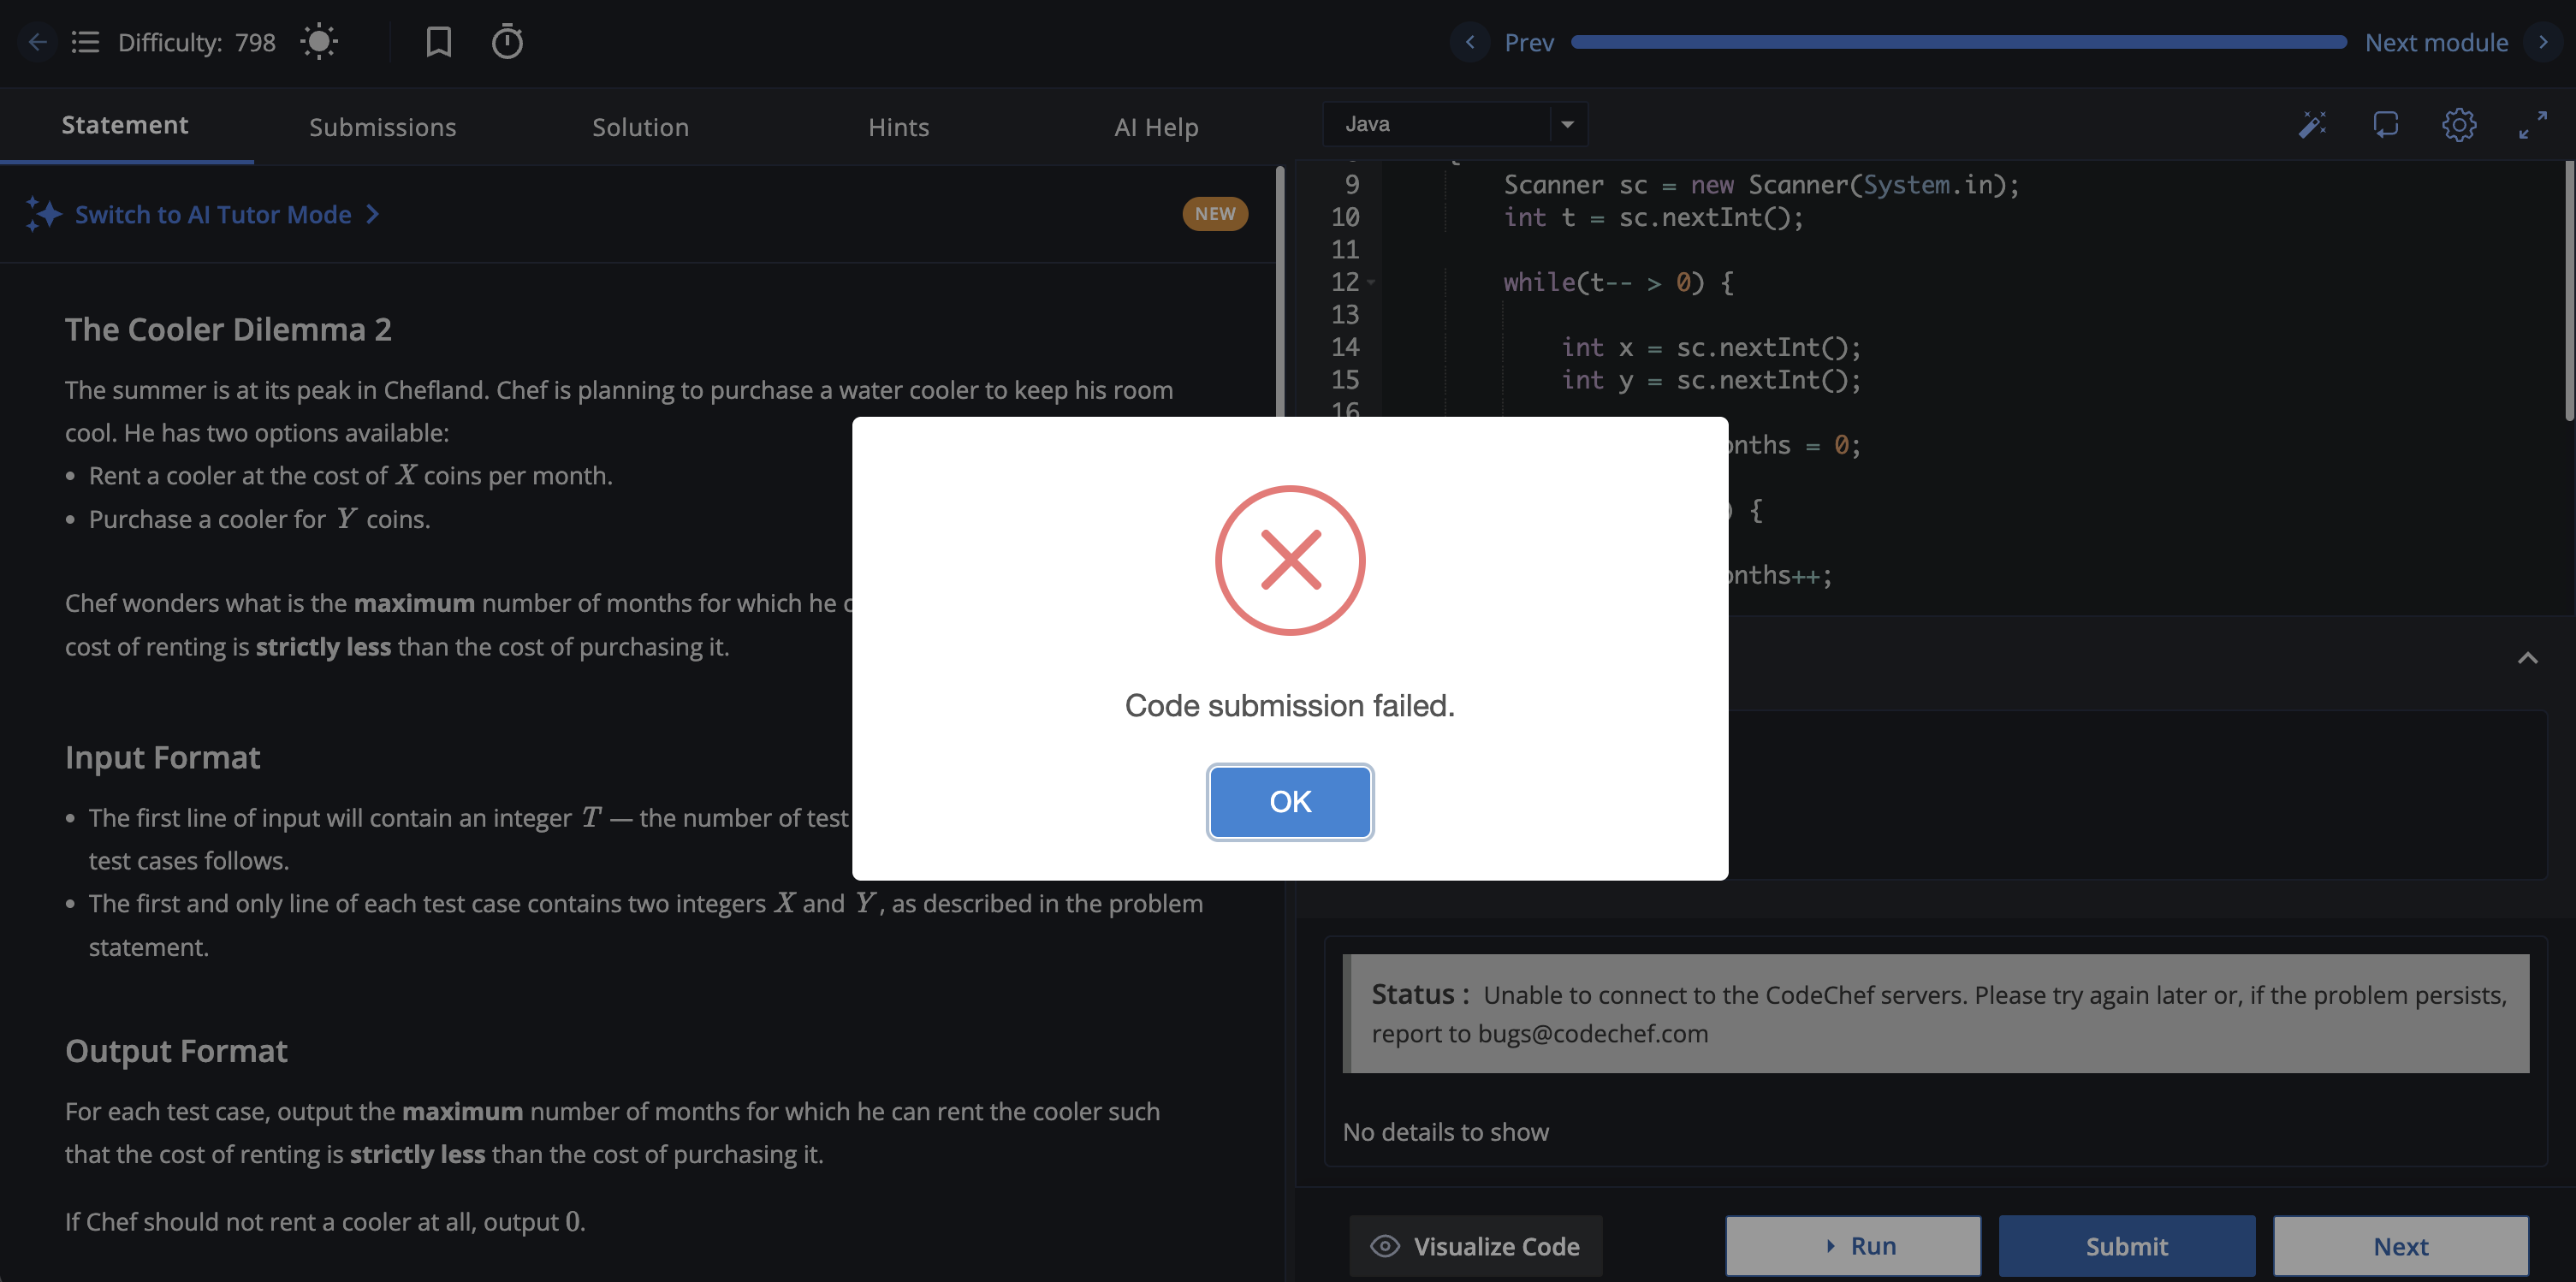The width and height of the screenshot is (2576, 1282).
Task: Bookmark this problem
Action: click(438, 42)
